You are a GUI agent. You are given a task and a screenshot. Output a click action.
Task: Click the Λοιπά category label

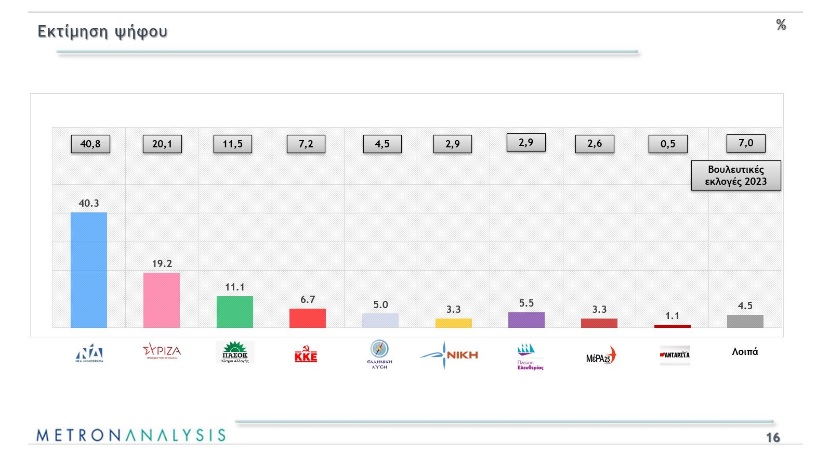[745, 352]
